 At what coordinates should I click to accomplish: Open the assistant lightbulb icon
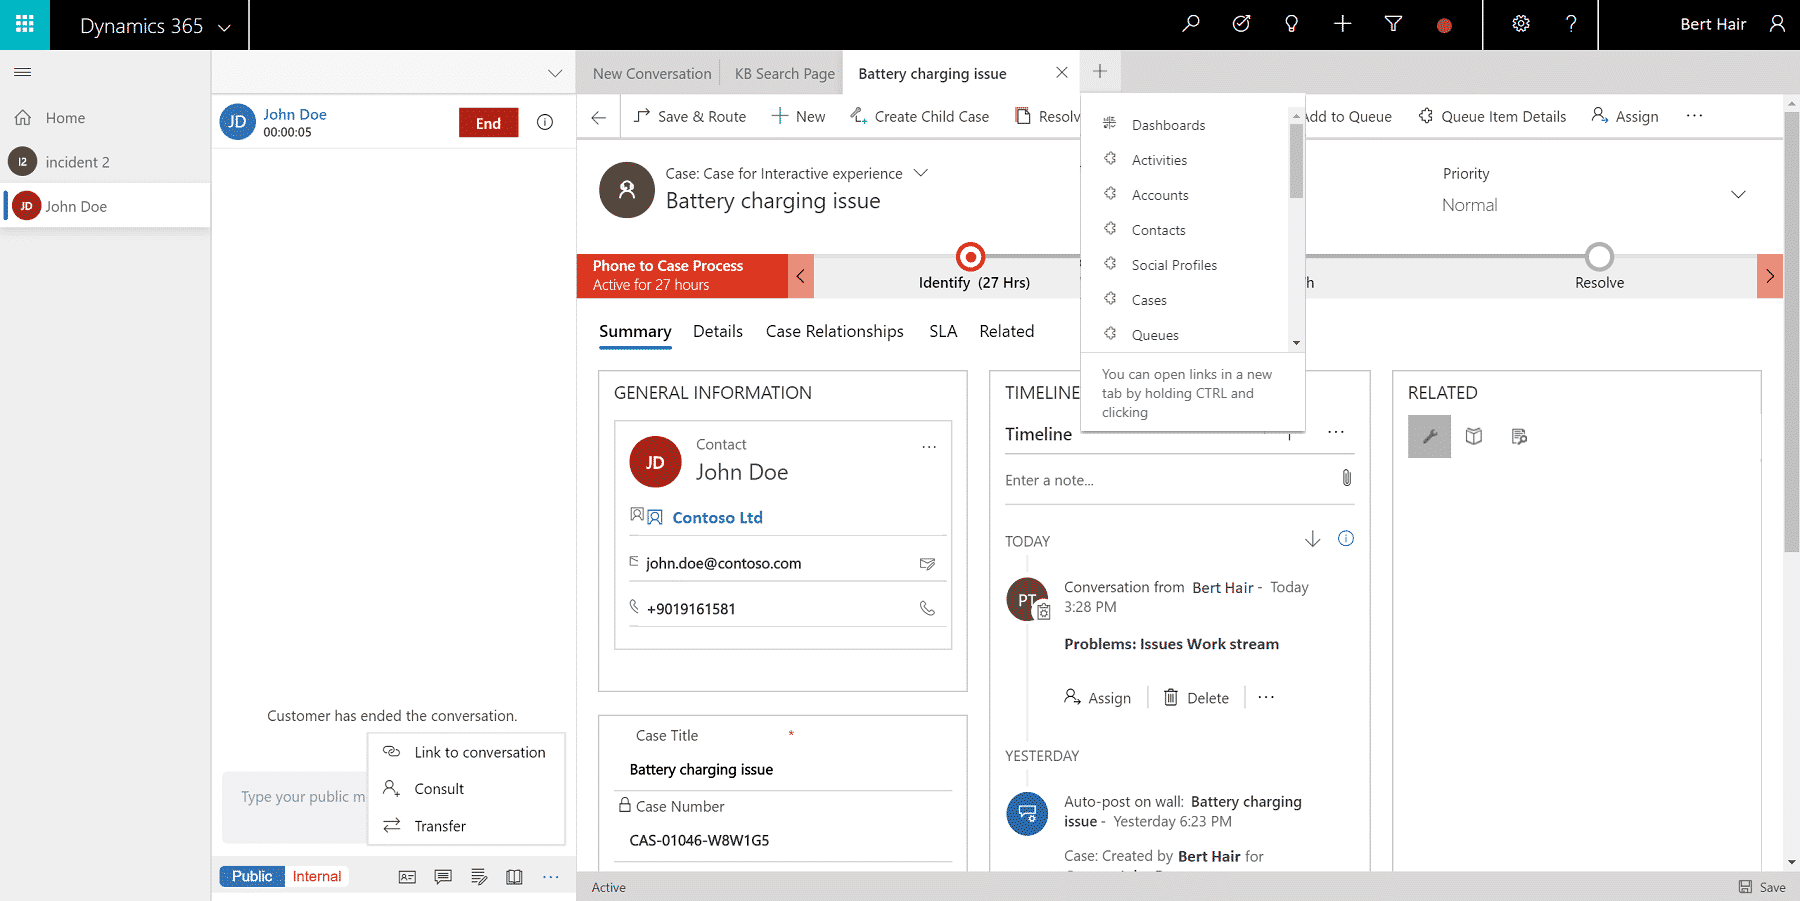pyautogui.click(x=1291, y=24)
